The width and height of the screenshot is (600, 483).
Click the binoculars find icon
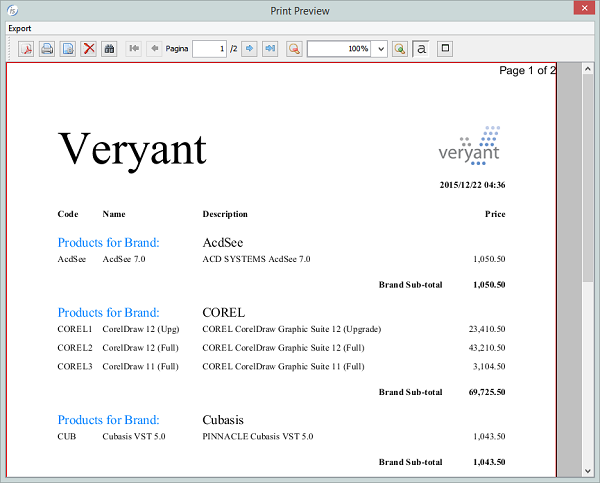click(x=110, y=48)
